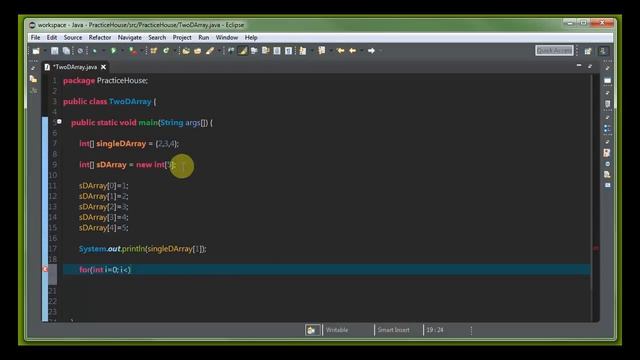The width and height of the screenshot is (640, 360).
Task: Open the Run menu
Action: coord(204,38)
